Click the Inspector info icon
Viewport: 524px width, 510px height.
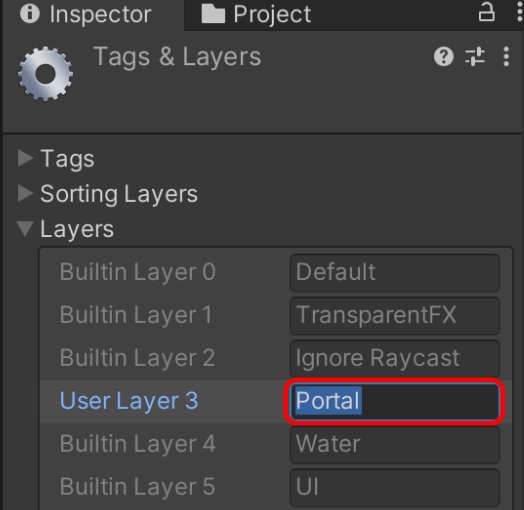30,14
